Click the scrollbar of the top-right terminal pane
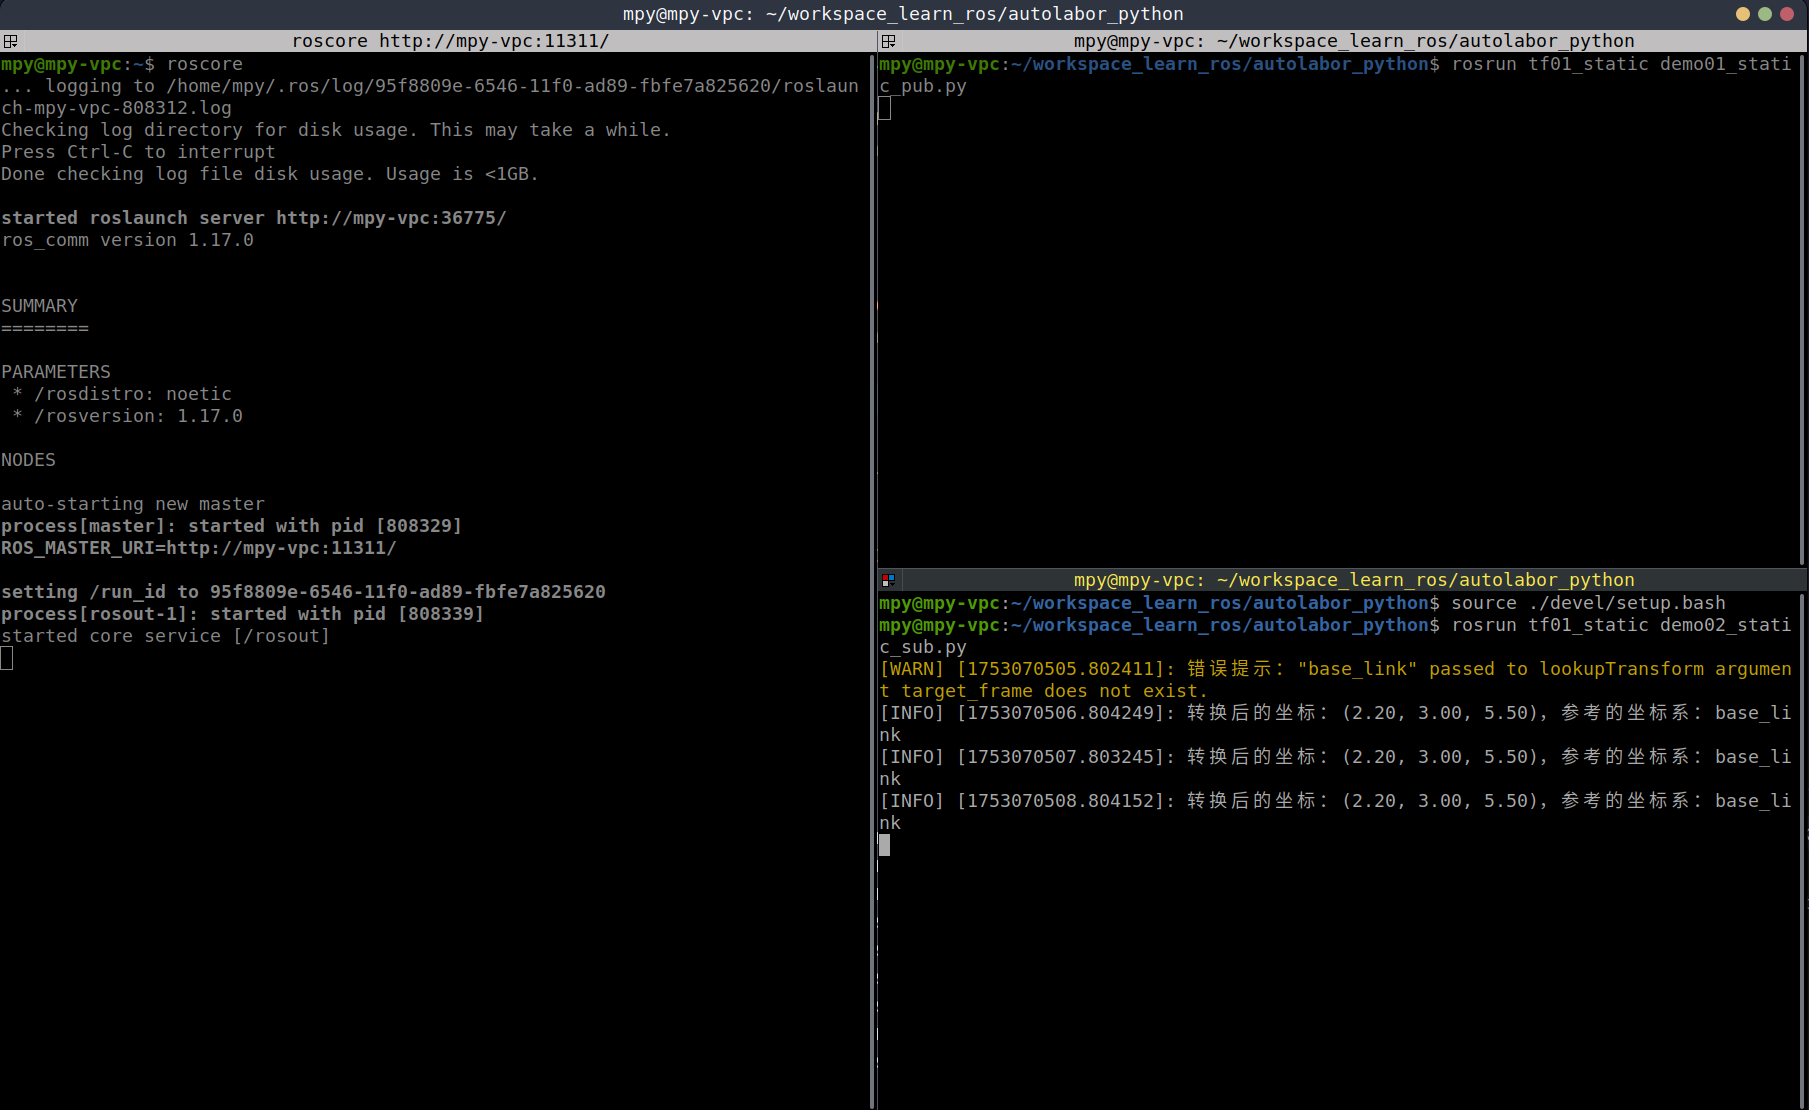The image size is (1809, 1110). (1802, 300)
